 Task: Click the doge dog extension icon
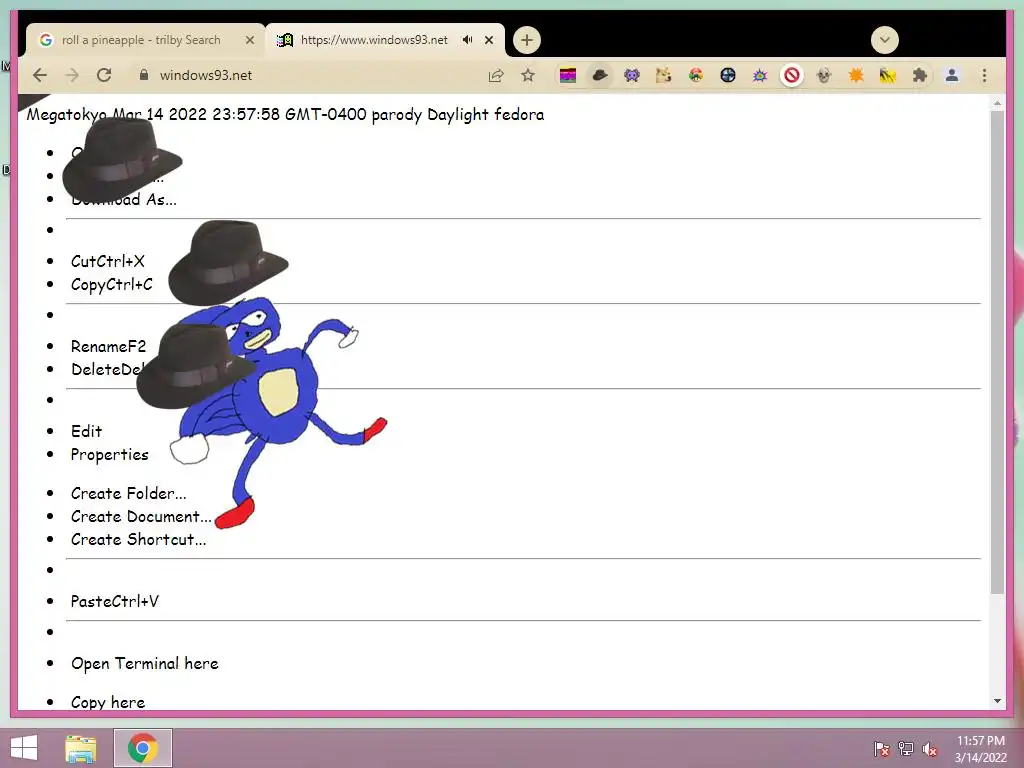(664, 76)
